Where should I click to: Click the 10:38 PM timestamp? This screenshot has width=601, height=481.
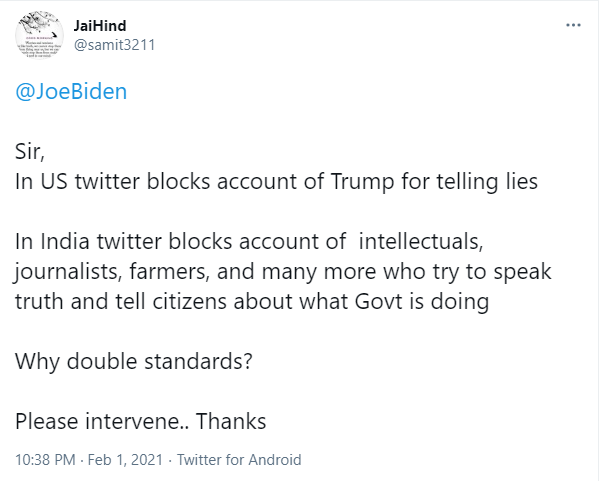click(x=45, y=460)
